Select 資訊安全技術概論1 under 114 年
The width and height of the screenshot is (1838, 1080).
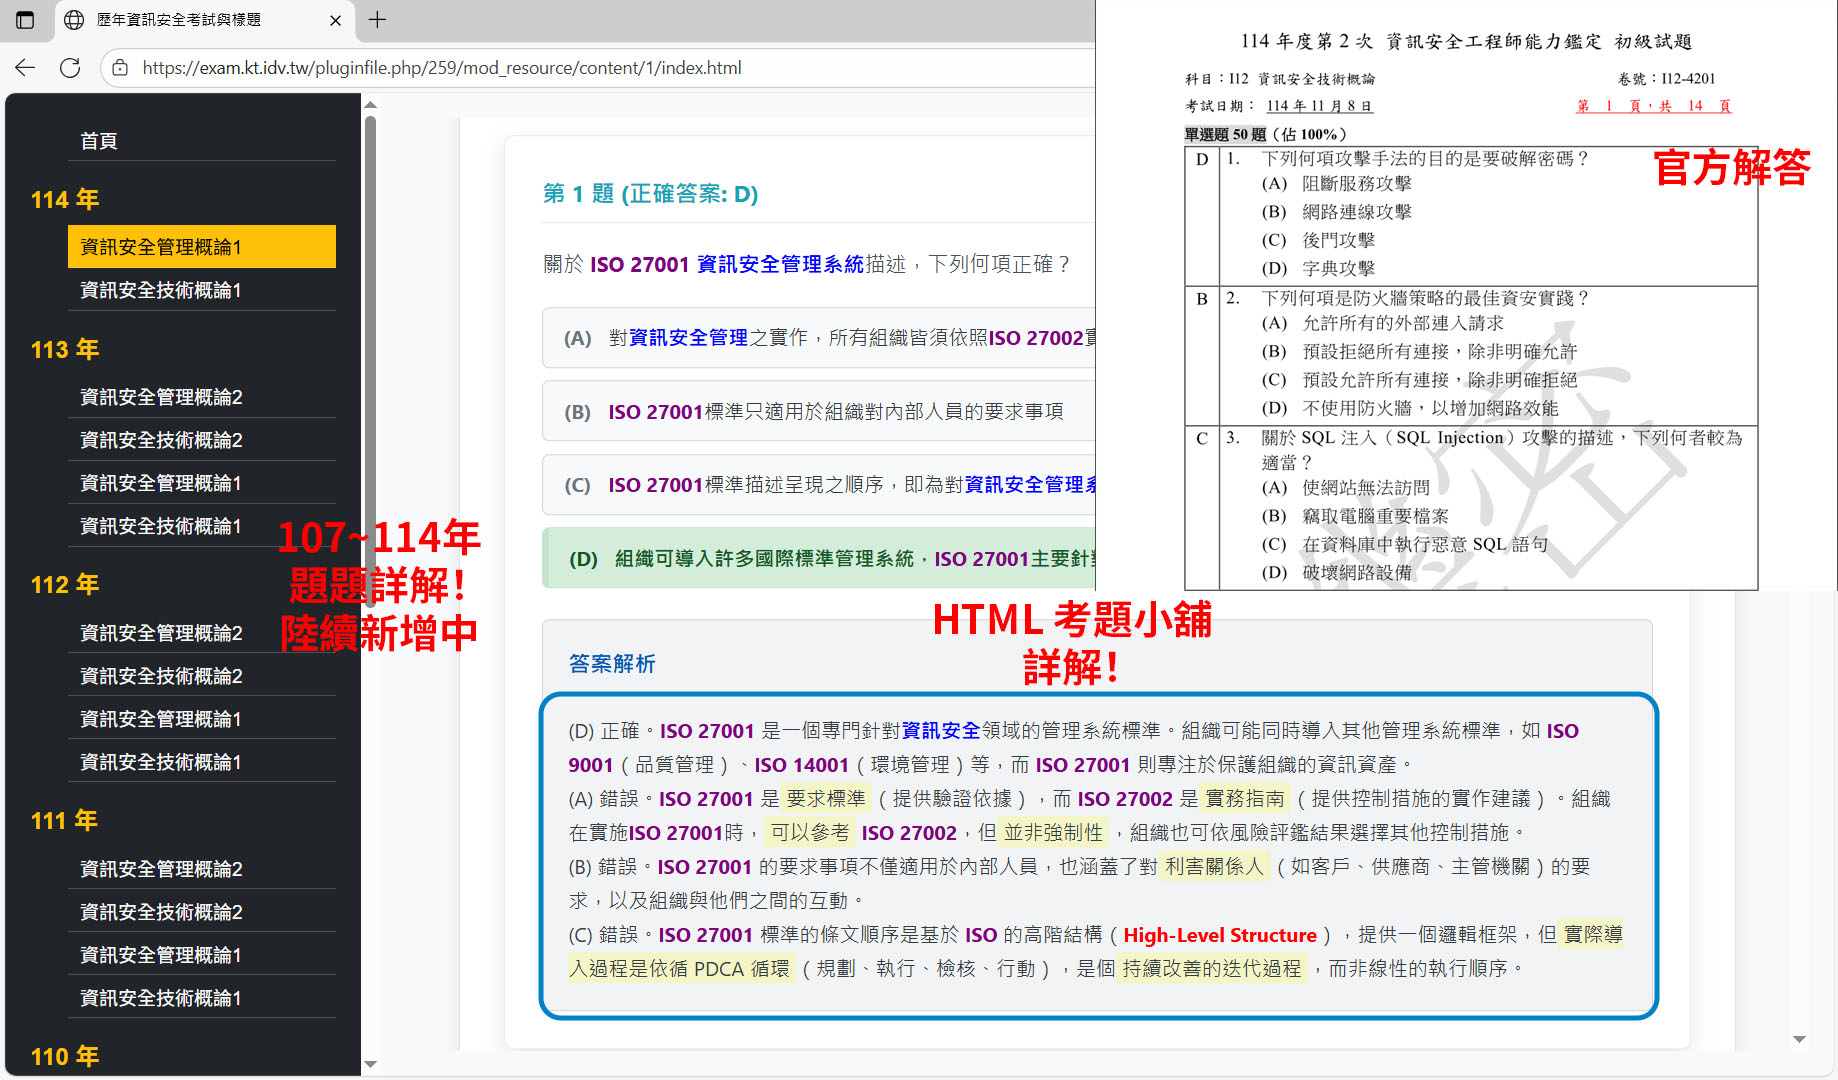tap(161, 290)
